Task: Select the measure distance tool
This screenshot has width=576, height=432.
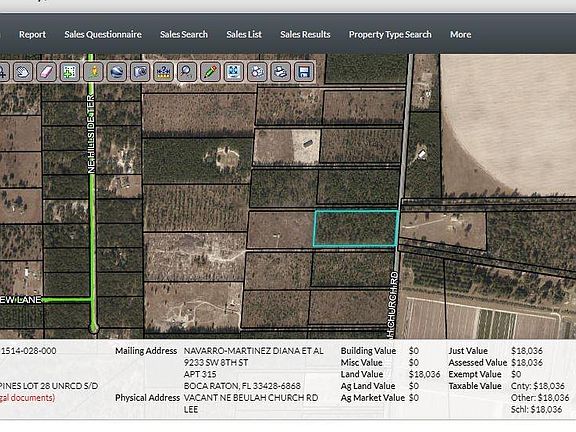Action: coord(163,71)
